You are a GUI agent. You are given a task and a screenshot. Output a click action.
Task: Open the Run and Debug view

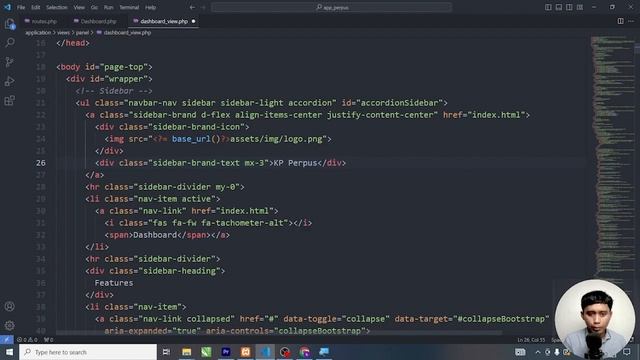tap(10, 81)
